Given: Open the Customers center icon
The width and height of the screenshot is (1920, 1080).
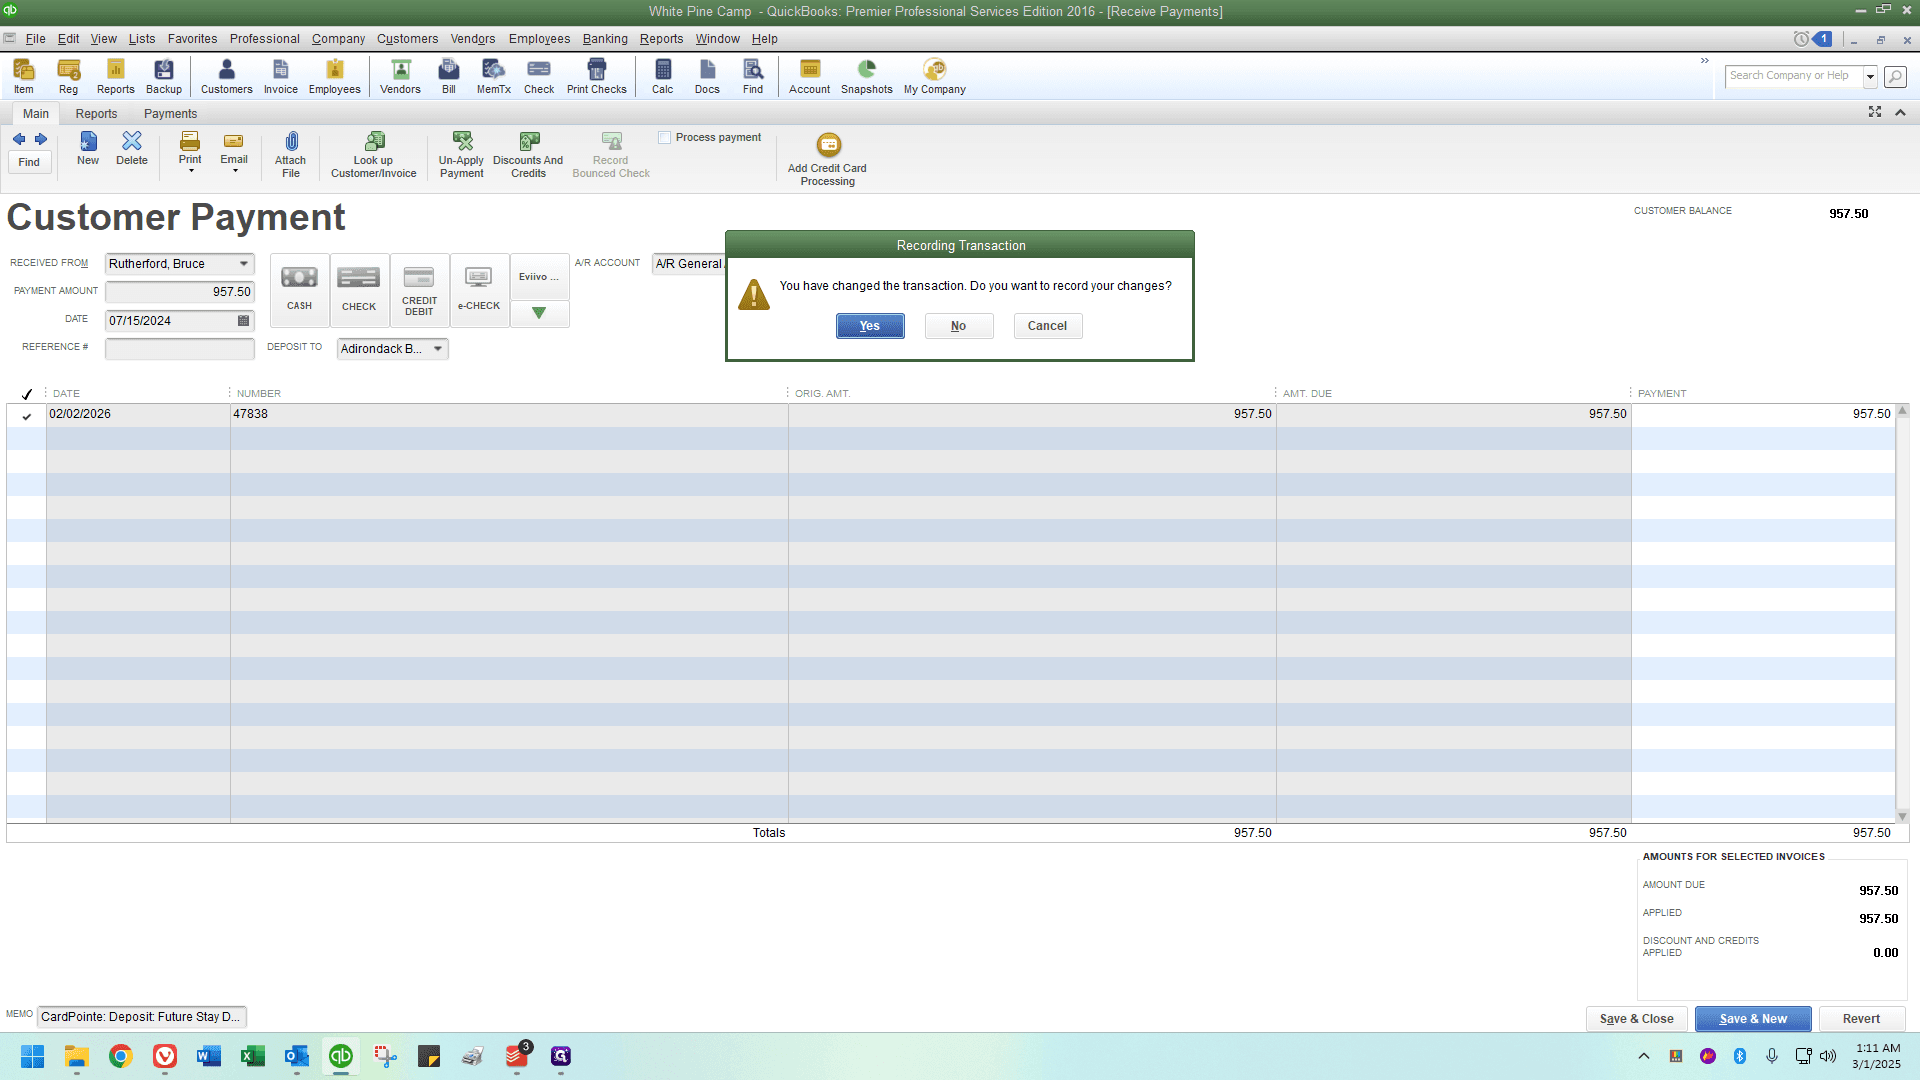Looking at the screenshot, I should point(227,76).
